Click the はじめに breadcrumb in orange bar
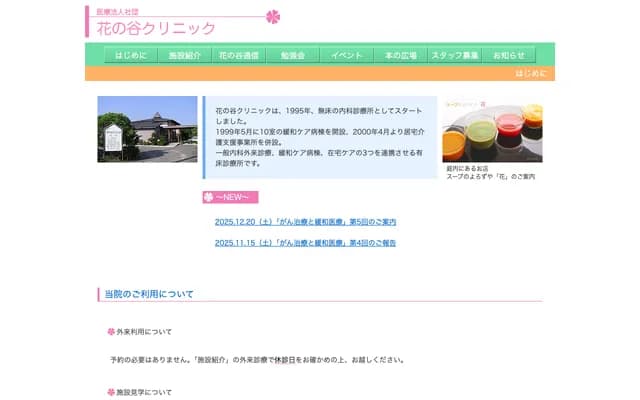640x400 pixels. 531,74
